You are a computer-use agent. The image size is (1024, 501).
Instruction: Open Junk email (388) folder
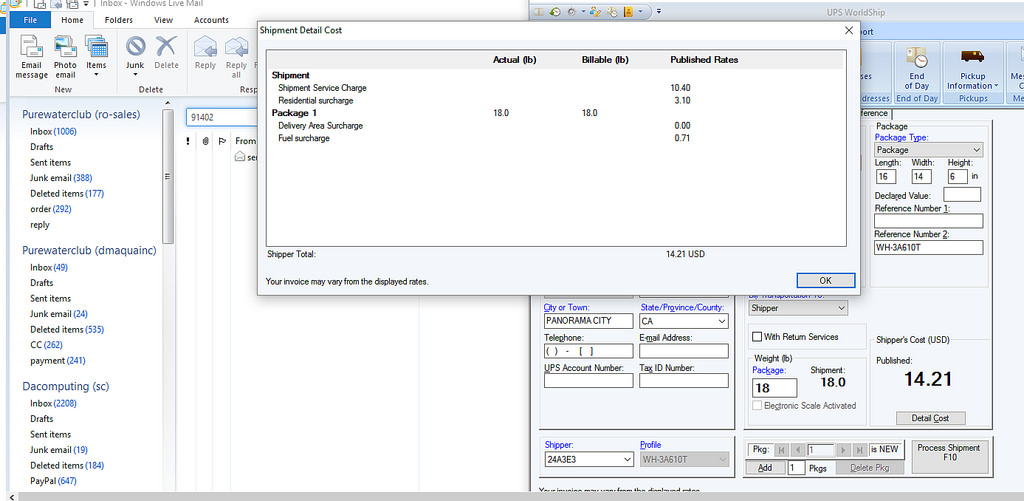(61, 178)
